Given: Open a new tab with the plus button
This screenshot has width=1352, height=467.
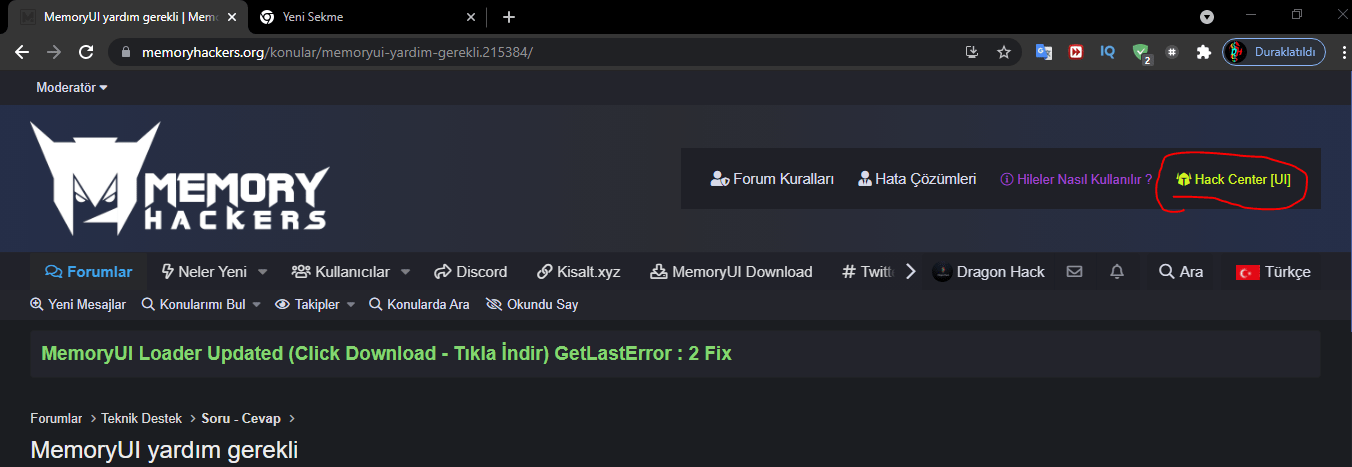Looking at the screenshot, I should coord(509,17).
